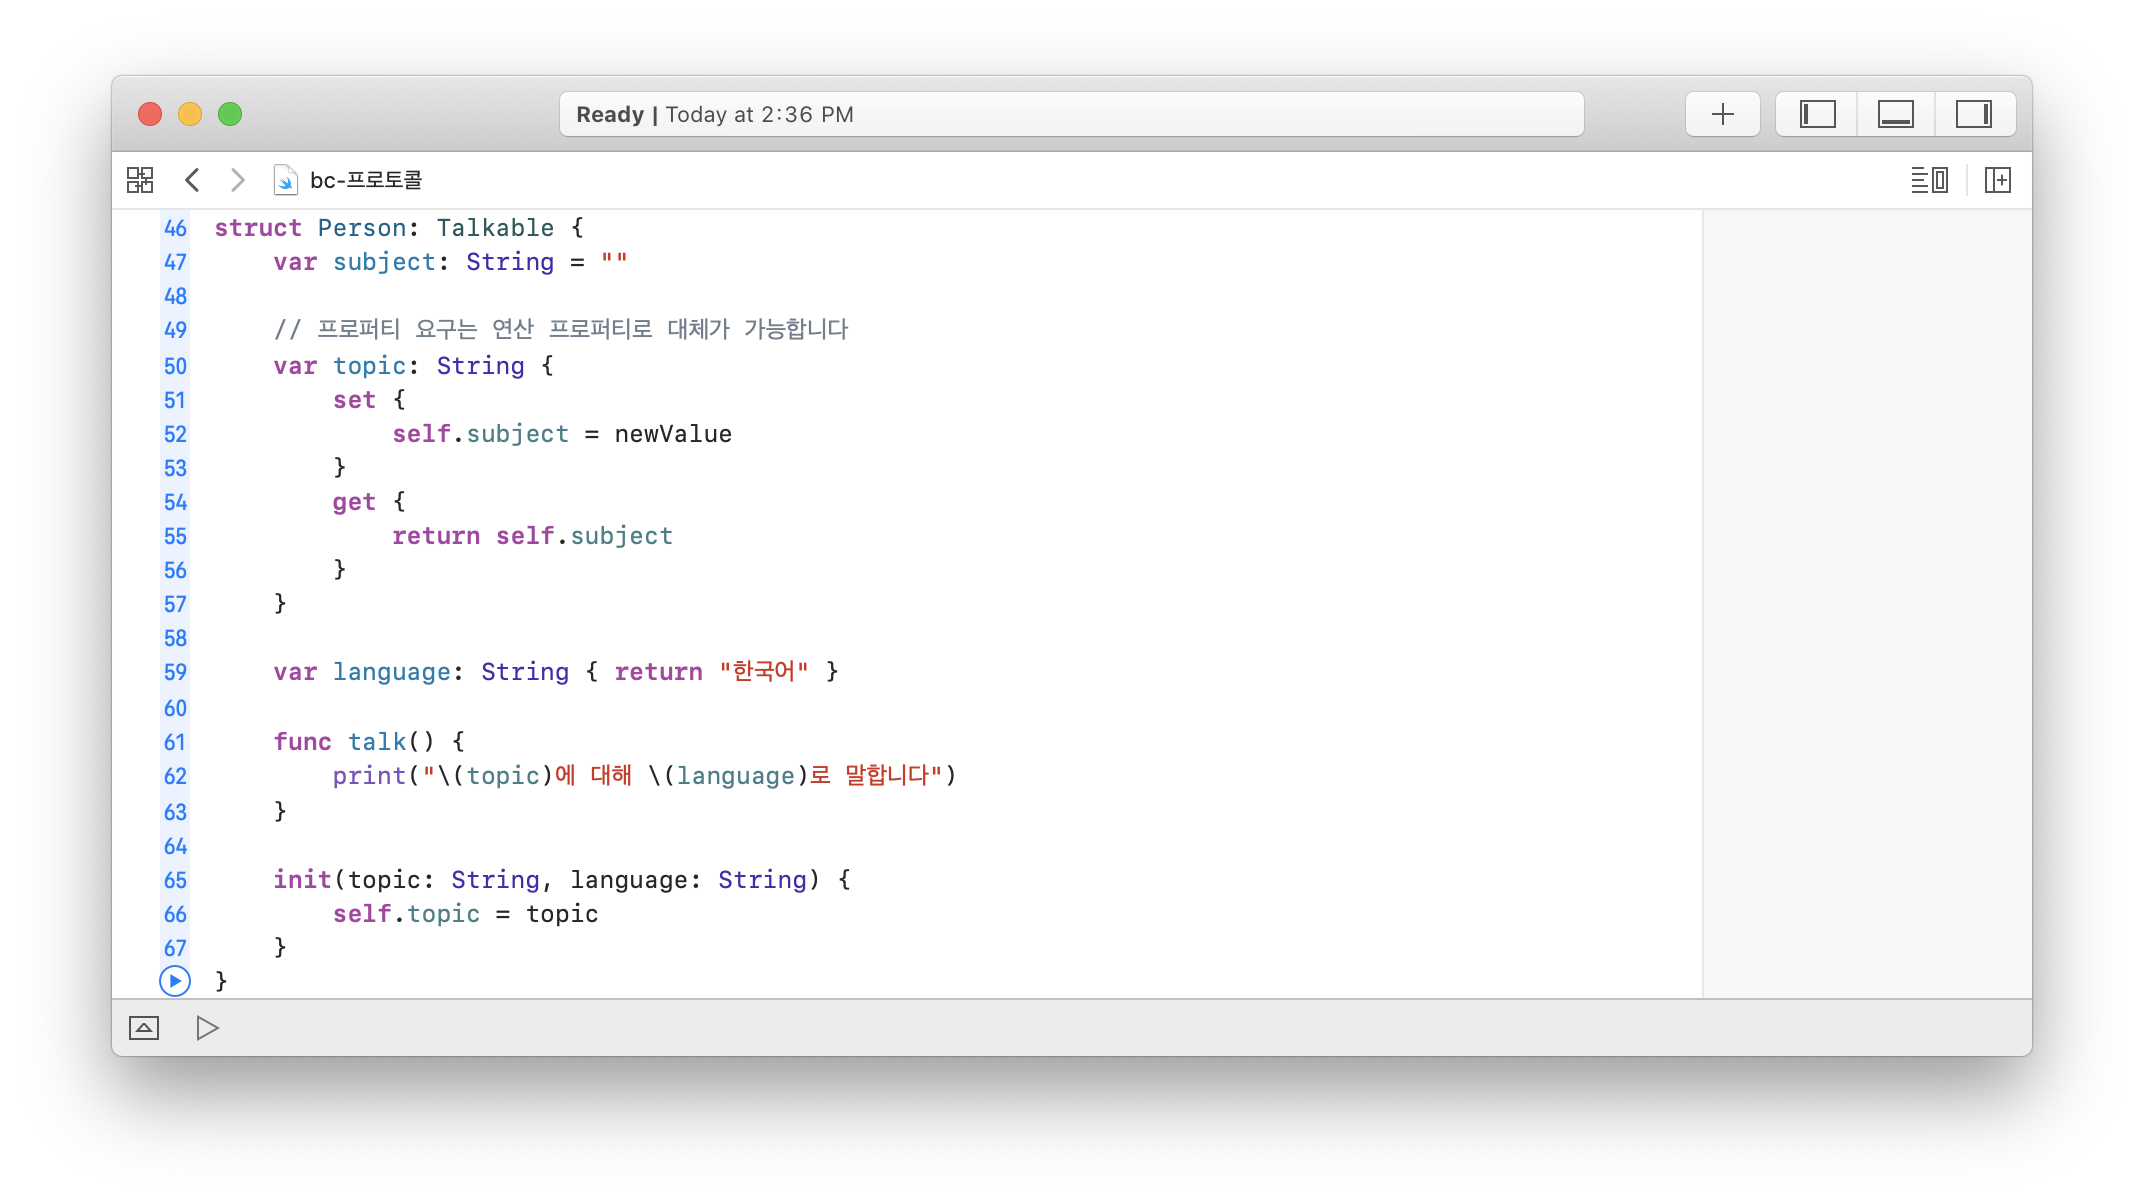2144x1204 pixels.
Task: Click the results sidebar on right
Action: [1866, 600]
